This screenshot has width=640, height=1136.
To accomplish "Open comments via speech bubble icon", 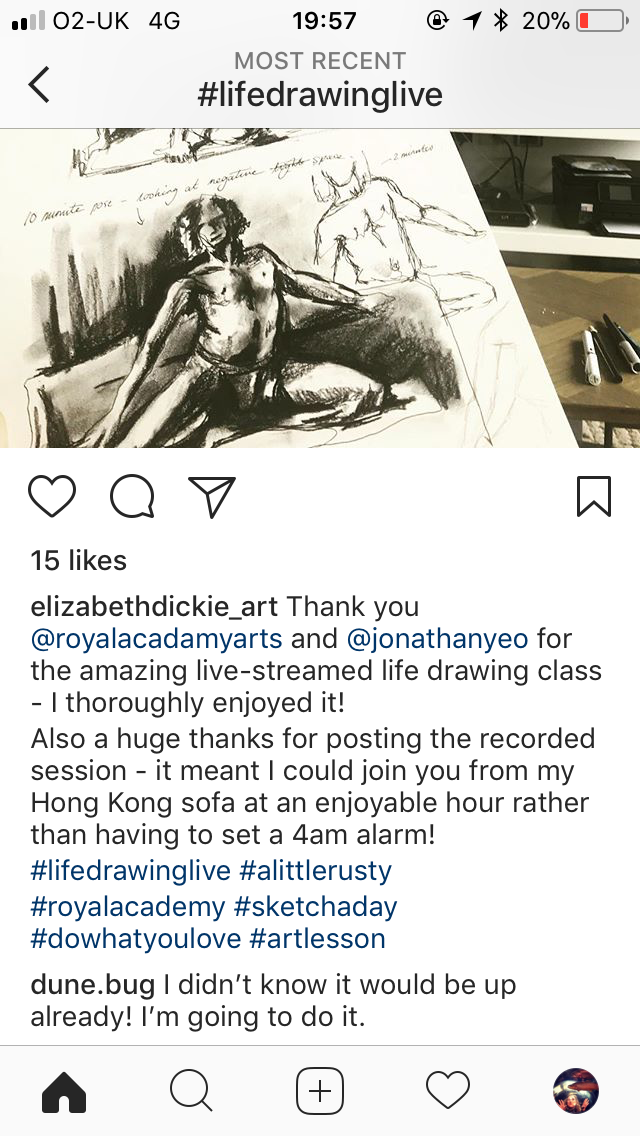I will [132, 497].
